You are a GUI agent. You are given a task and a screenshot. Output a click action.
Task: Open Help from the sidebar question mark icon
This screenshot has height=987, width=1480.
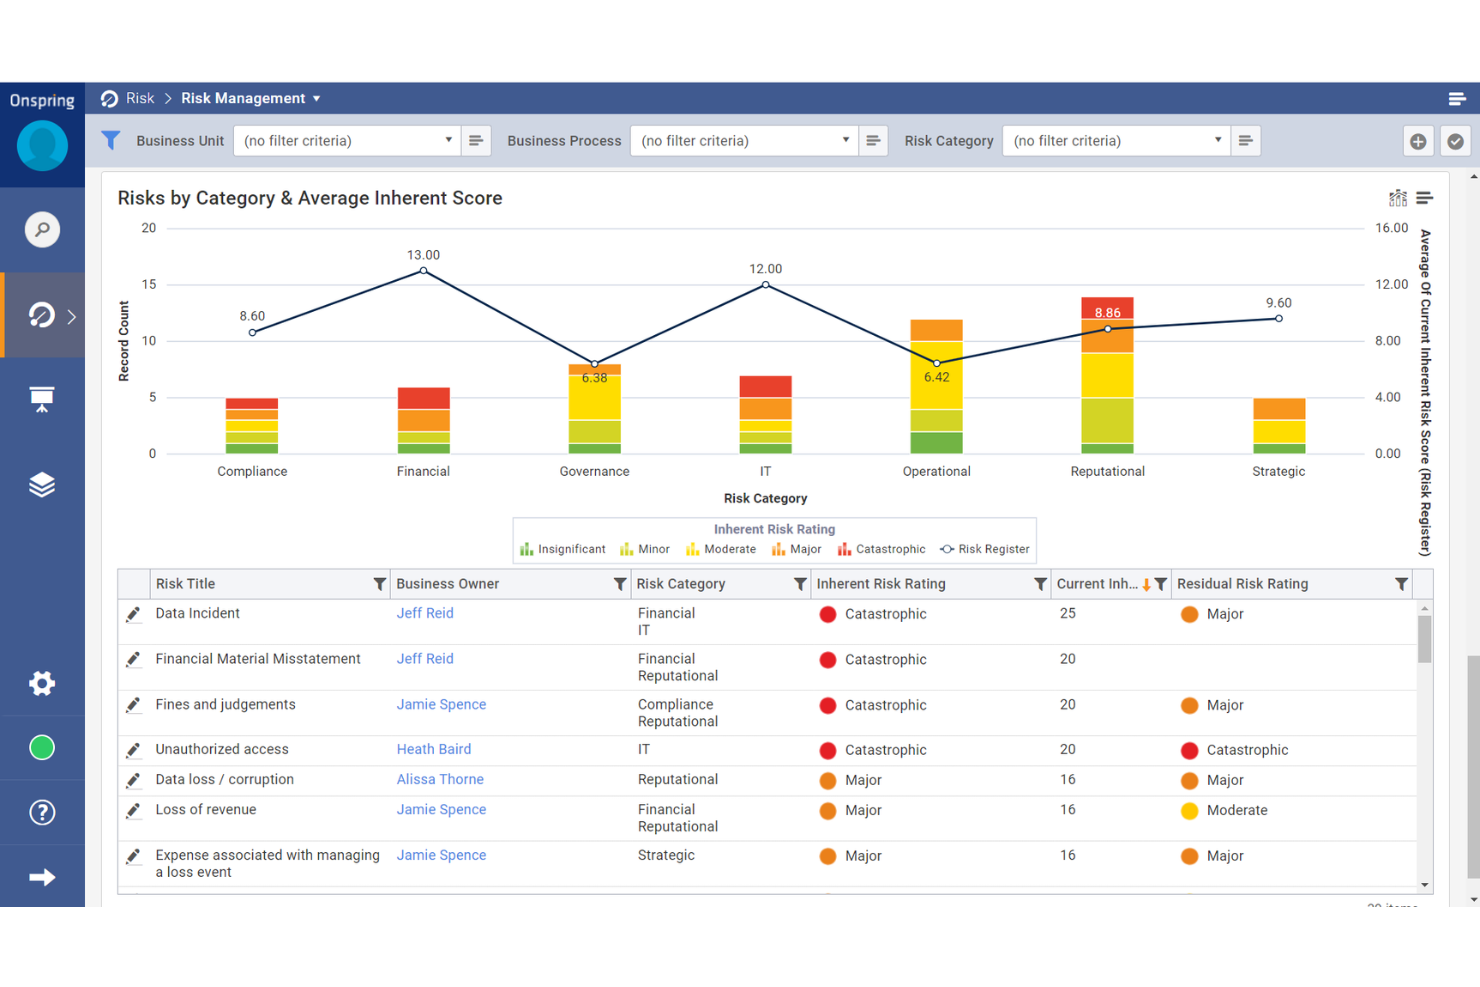point(42,812)
